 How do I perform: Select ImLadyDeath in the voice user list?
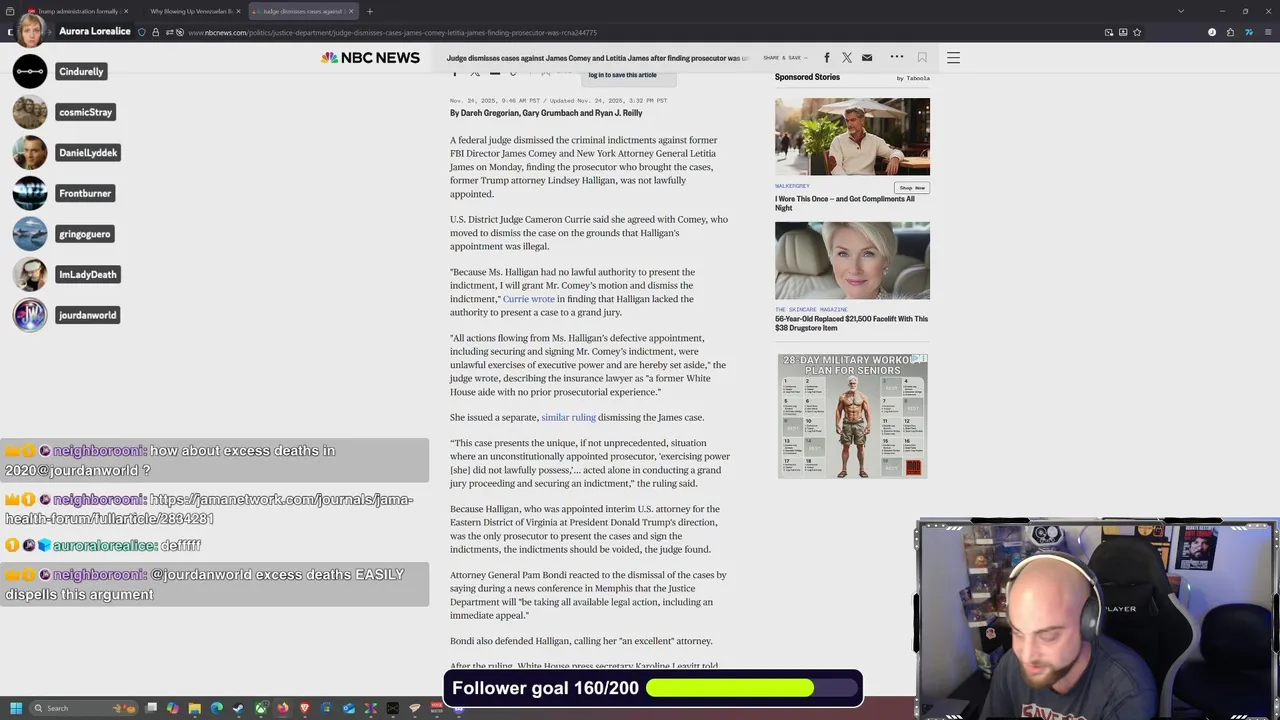coord(87,274)
